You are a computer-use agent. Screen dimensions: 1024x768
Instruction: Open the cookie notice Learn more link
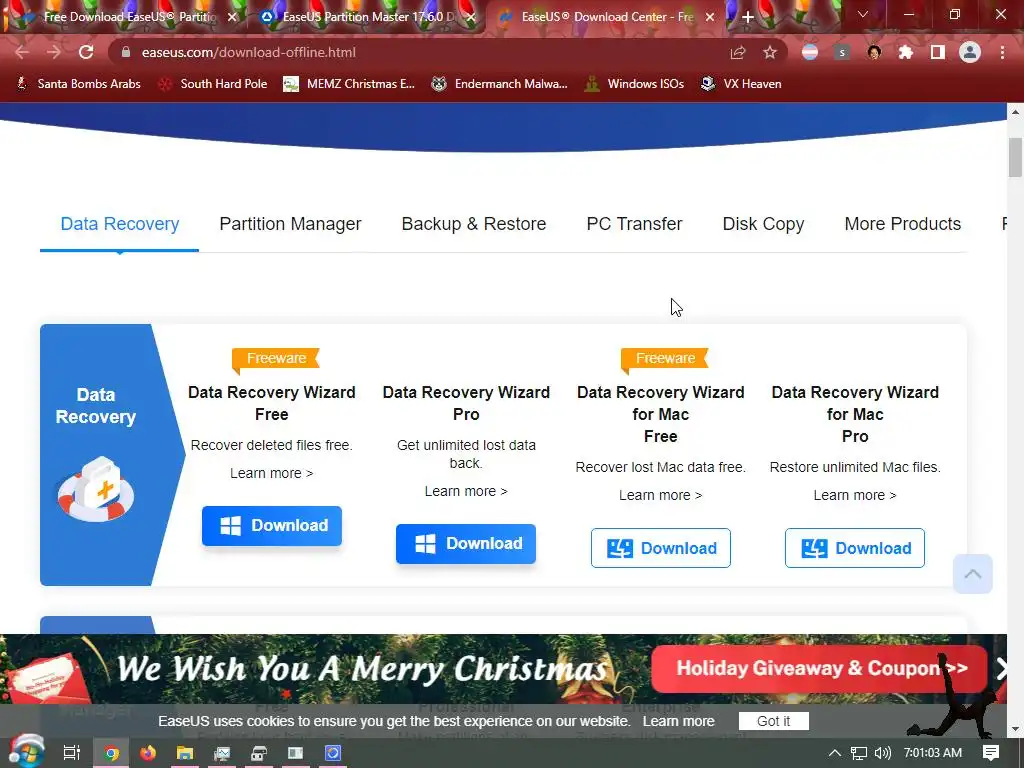678,721
